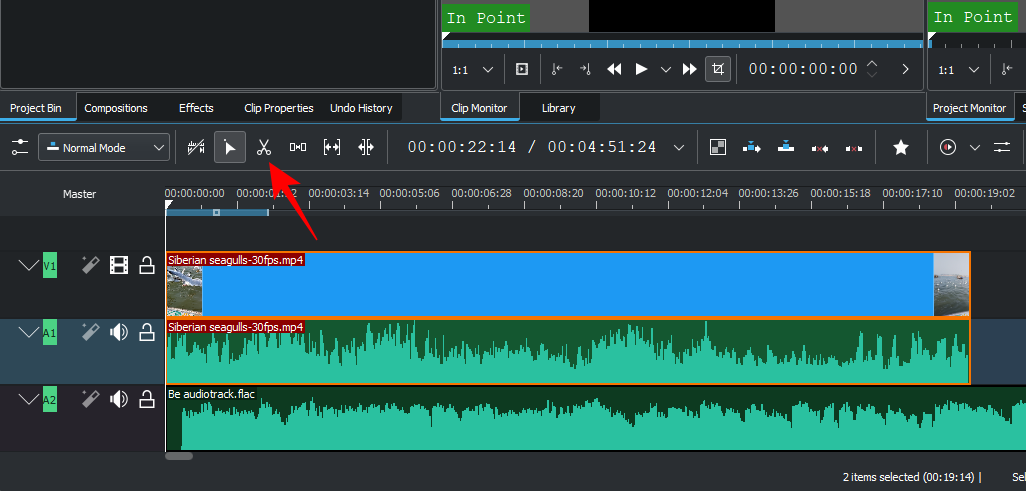Open the Library tab

(x=558, y=108)
